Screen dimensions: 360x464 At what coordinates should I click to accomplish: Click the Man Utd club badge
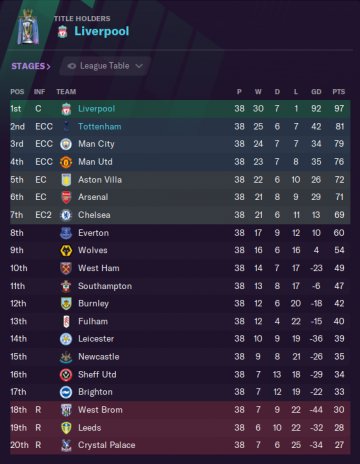[x=66, y=162]
